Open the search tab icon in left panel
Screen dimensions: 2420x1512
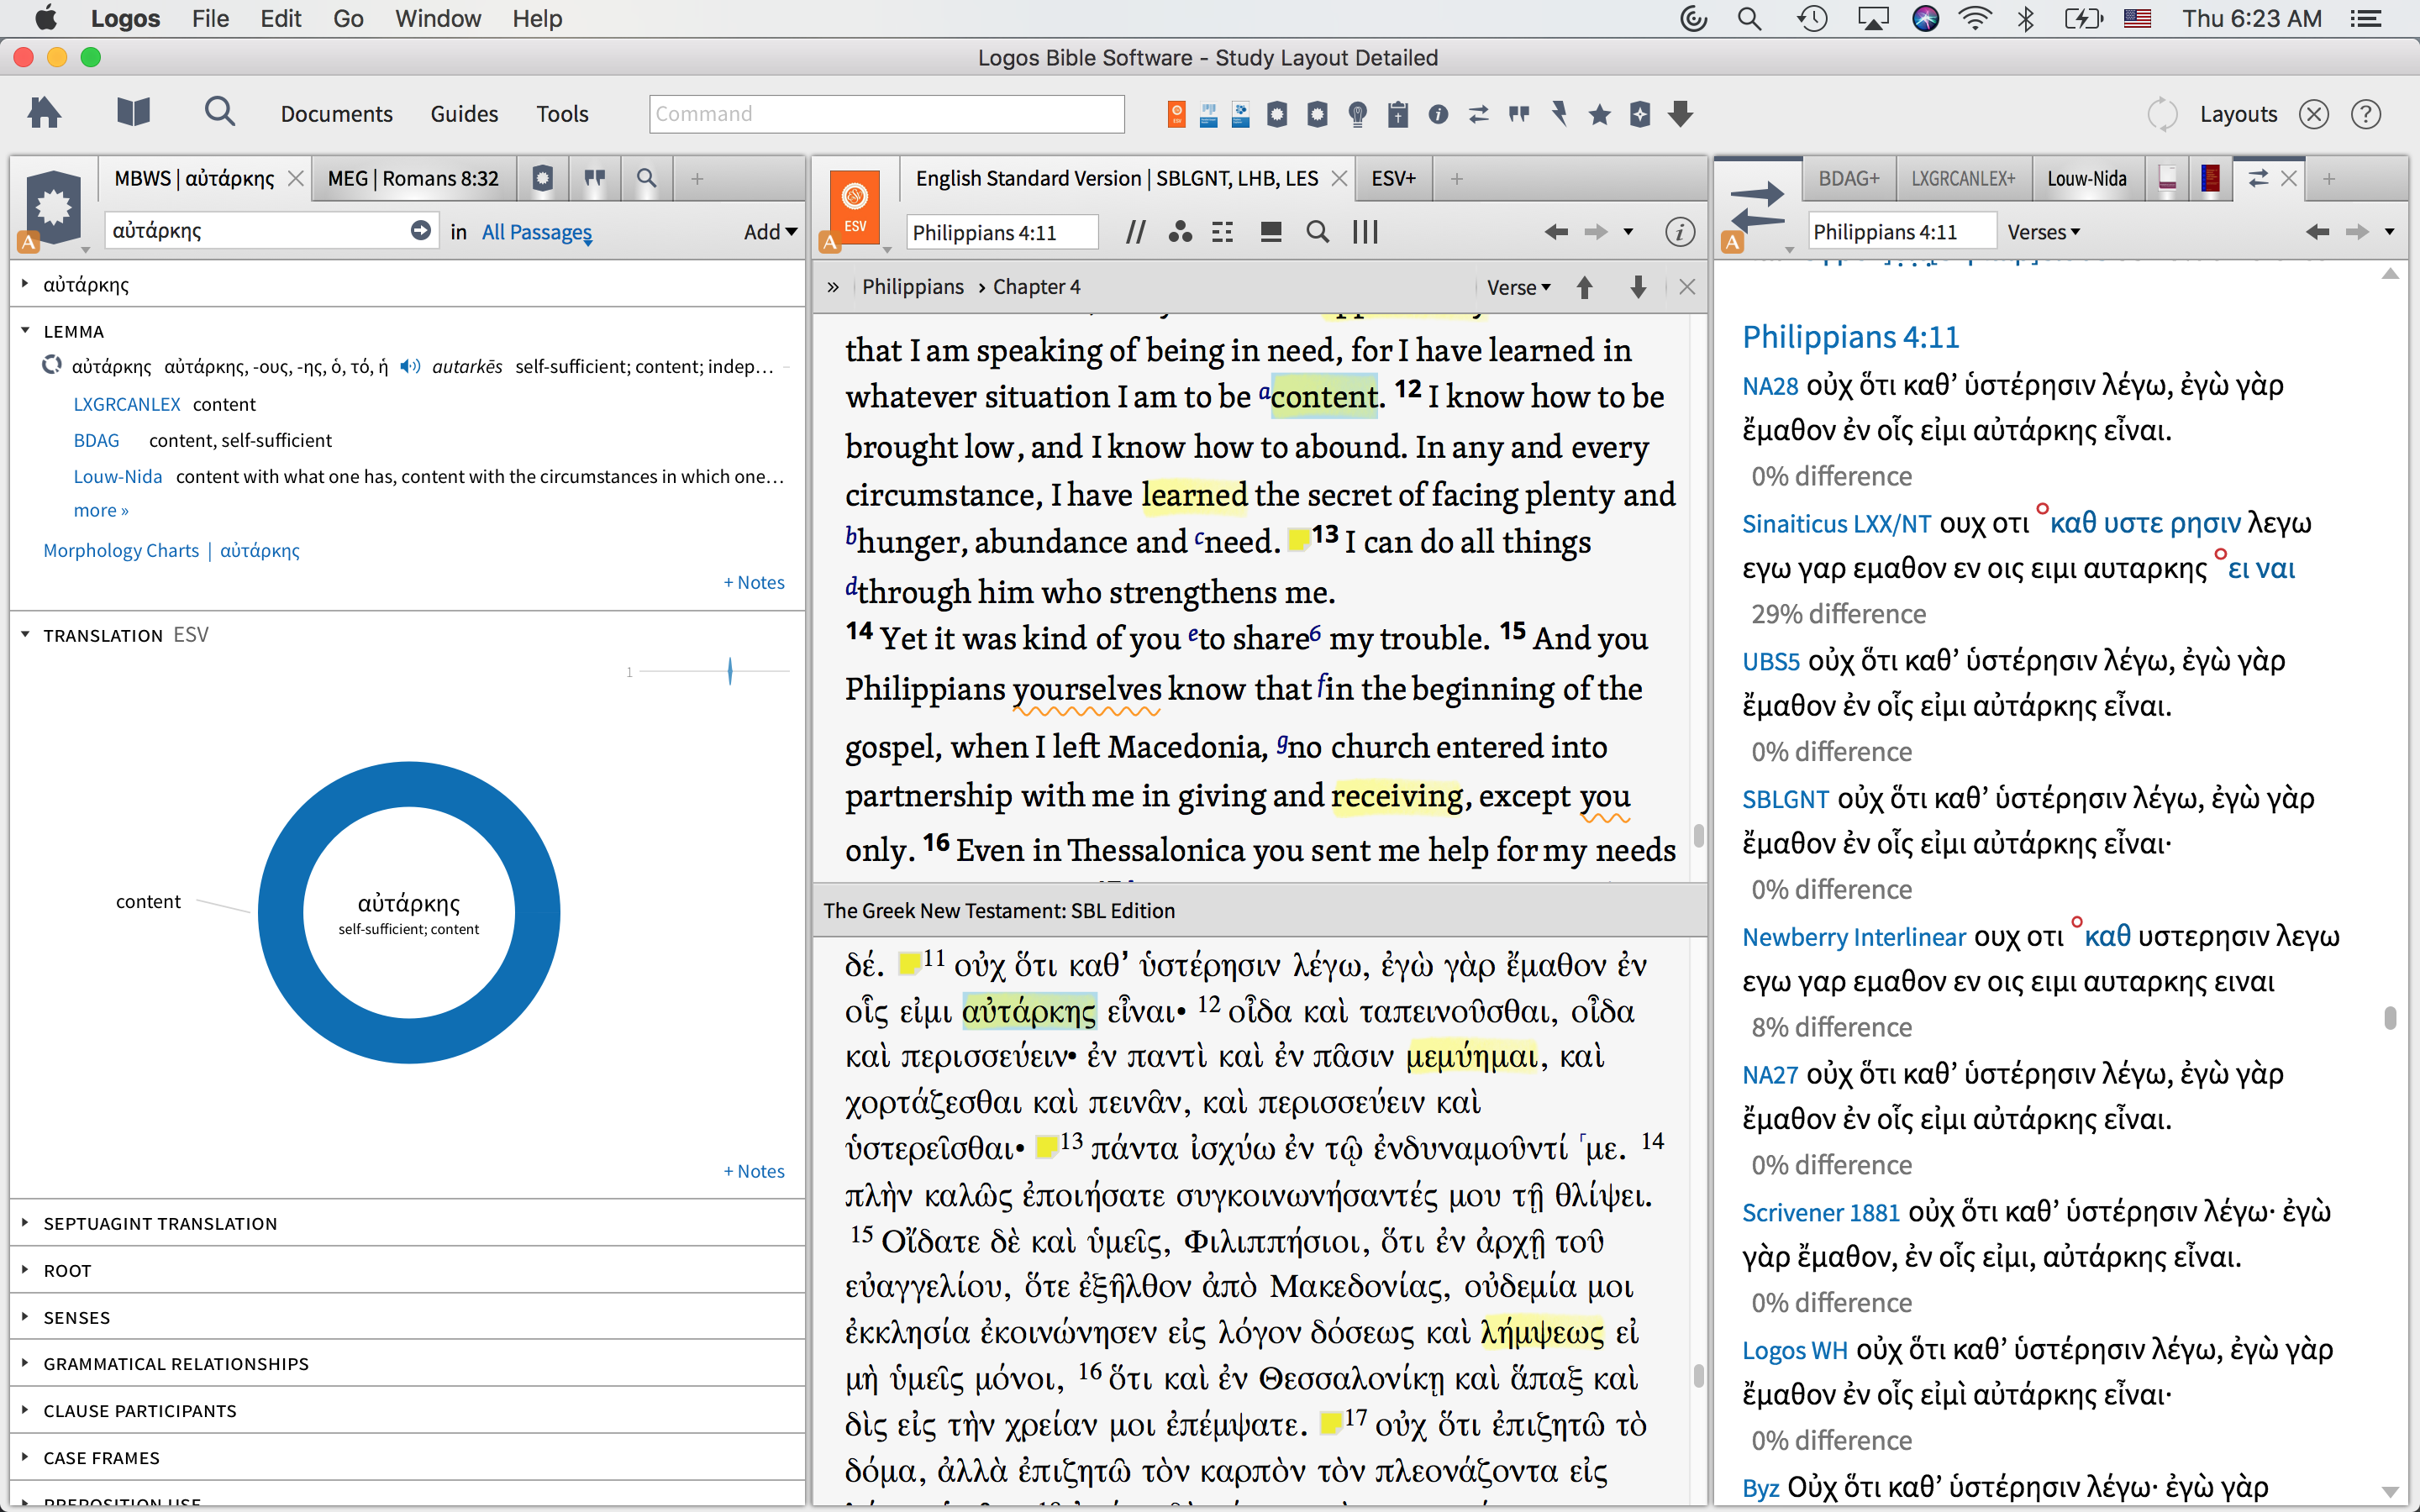pyautogui.click(x=647, y=178)
